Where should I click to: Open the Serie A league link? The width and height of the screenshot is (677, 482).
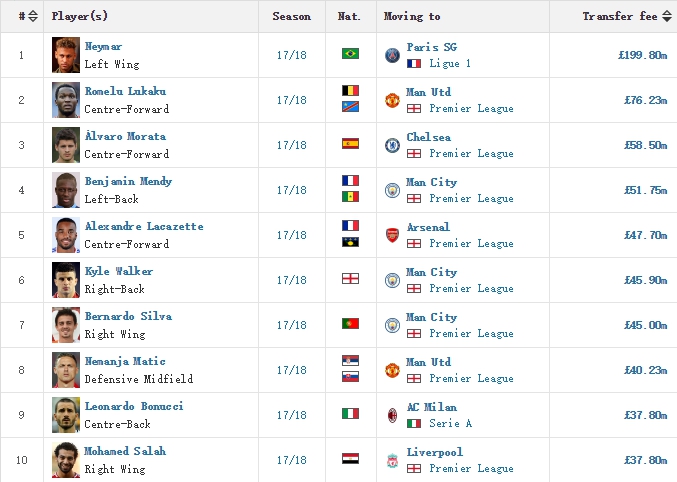point(450,423)
